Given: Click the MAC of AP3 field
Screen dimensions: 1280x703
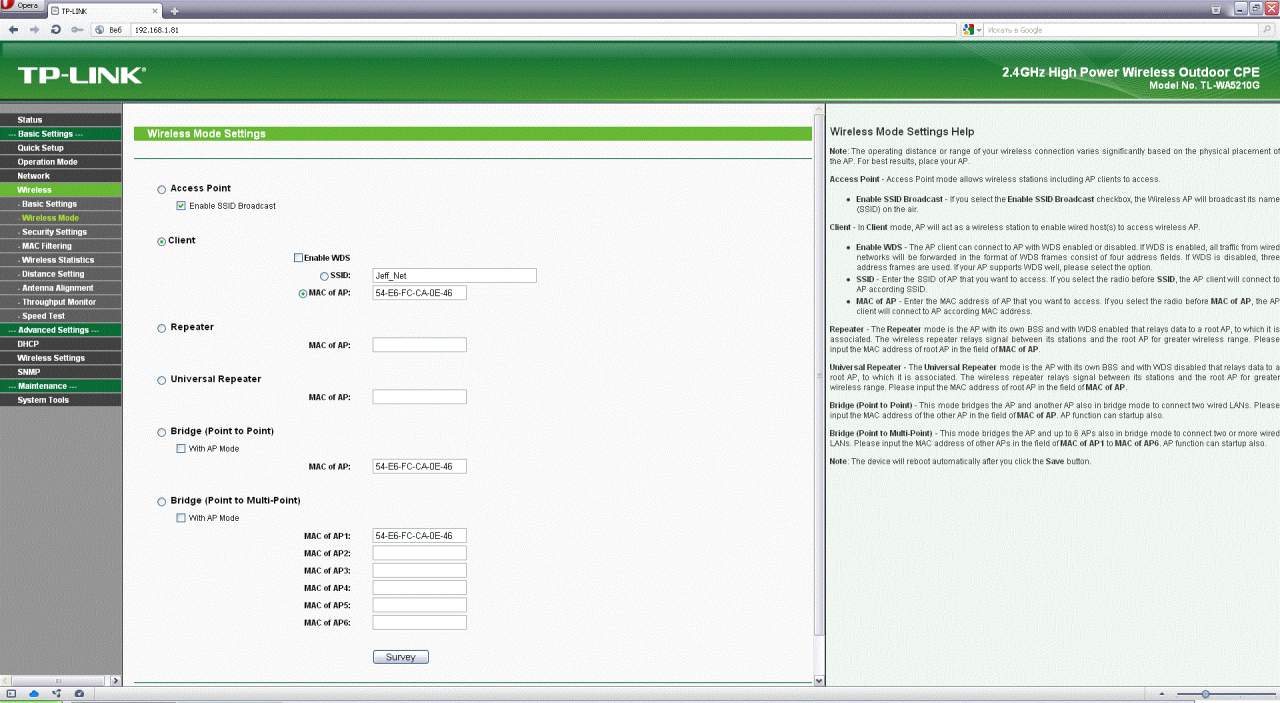Looking at the screenshot, I should (419, 571).
